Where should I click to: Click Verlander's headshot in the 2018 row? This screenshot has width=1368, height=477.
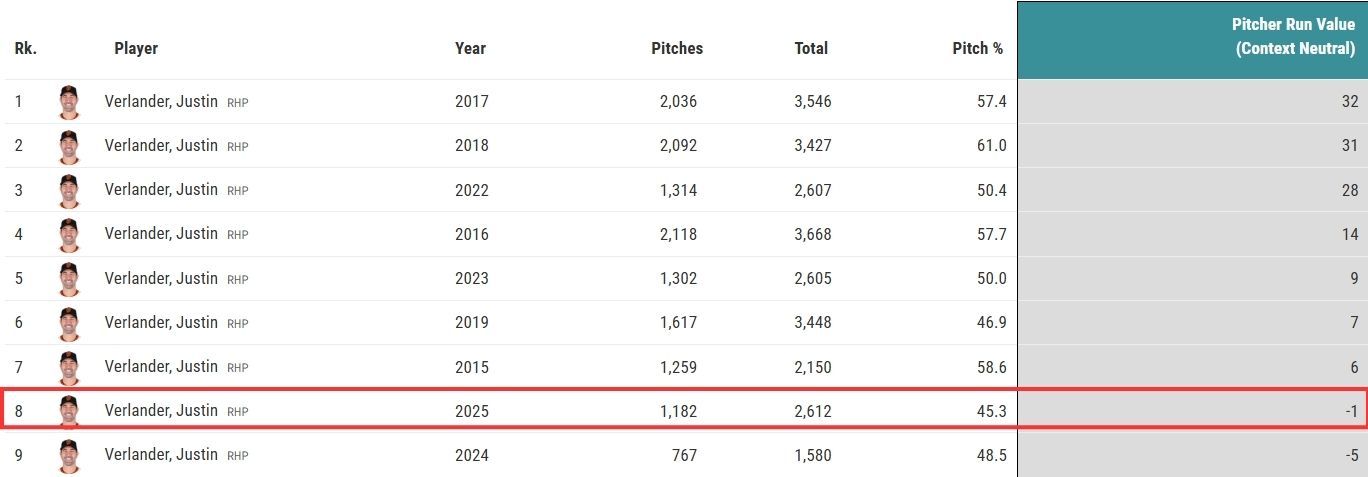68,146
